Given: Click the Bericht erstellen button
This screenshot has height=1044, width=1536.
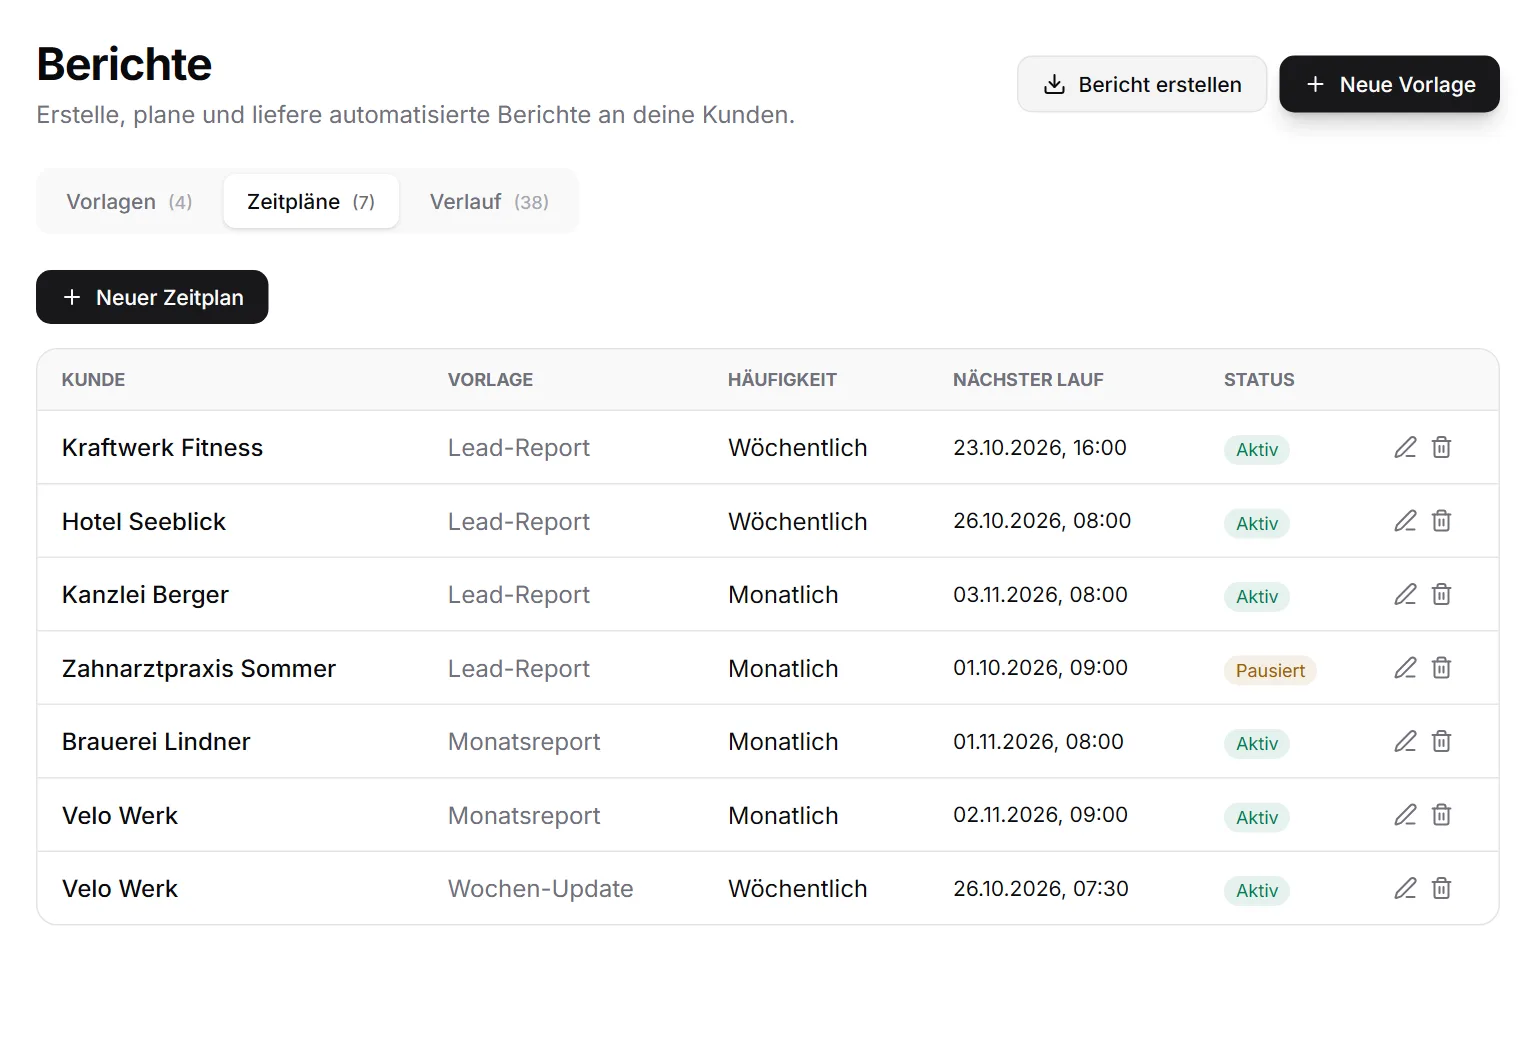Looking at the screenshot, I should tap(1142, 84).
